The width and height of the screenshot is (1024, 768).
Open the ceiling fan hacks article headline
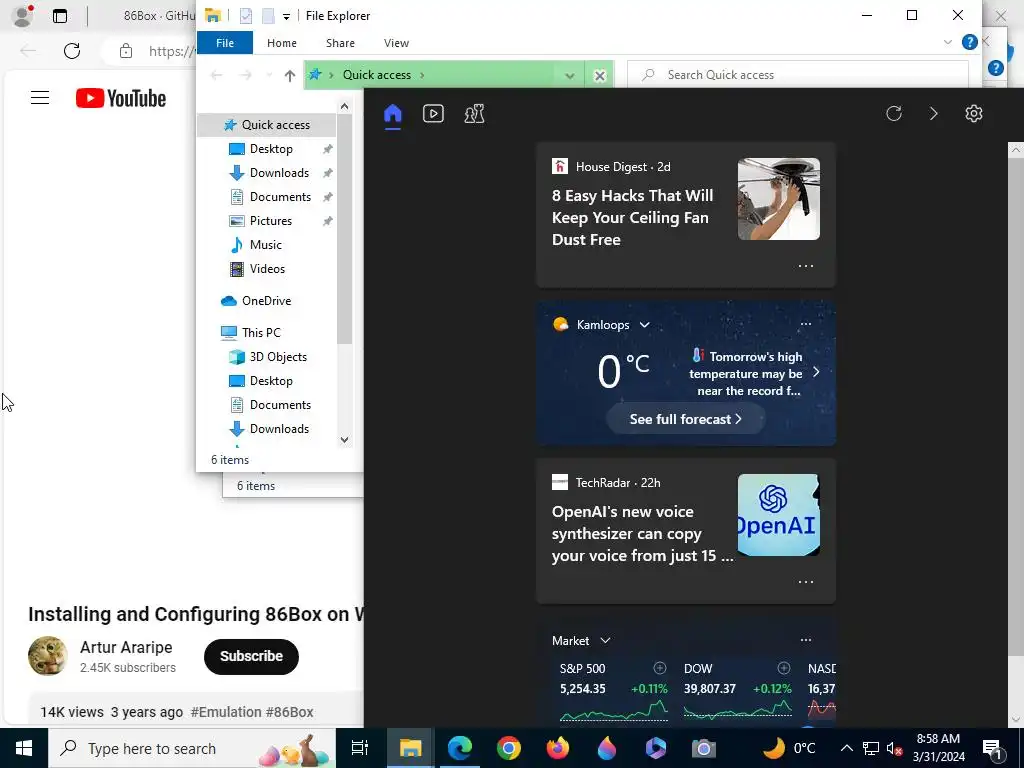[632, 217]
